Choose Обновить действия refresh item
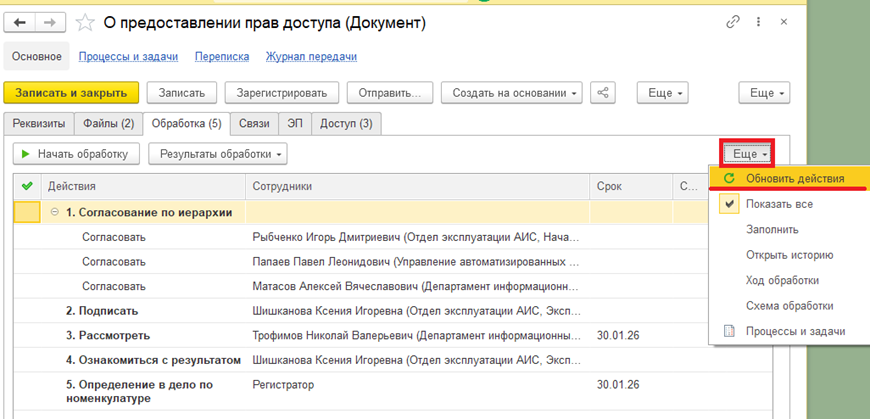Viewport: 870px width, 419px height. (794, 178)
